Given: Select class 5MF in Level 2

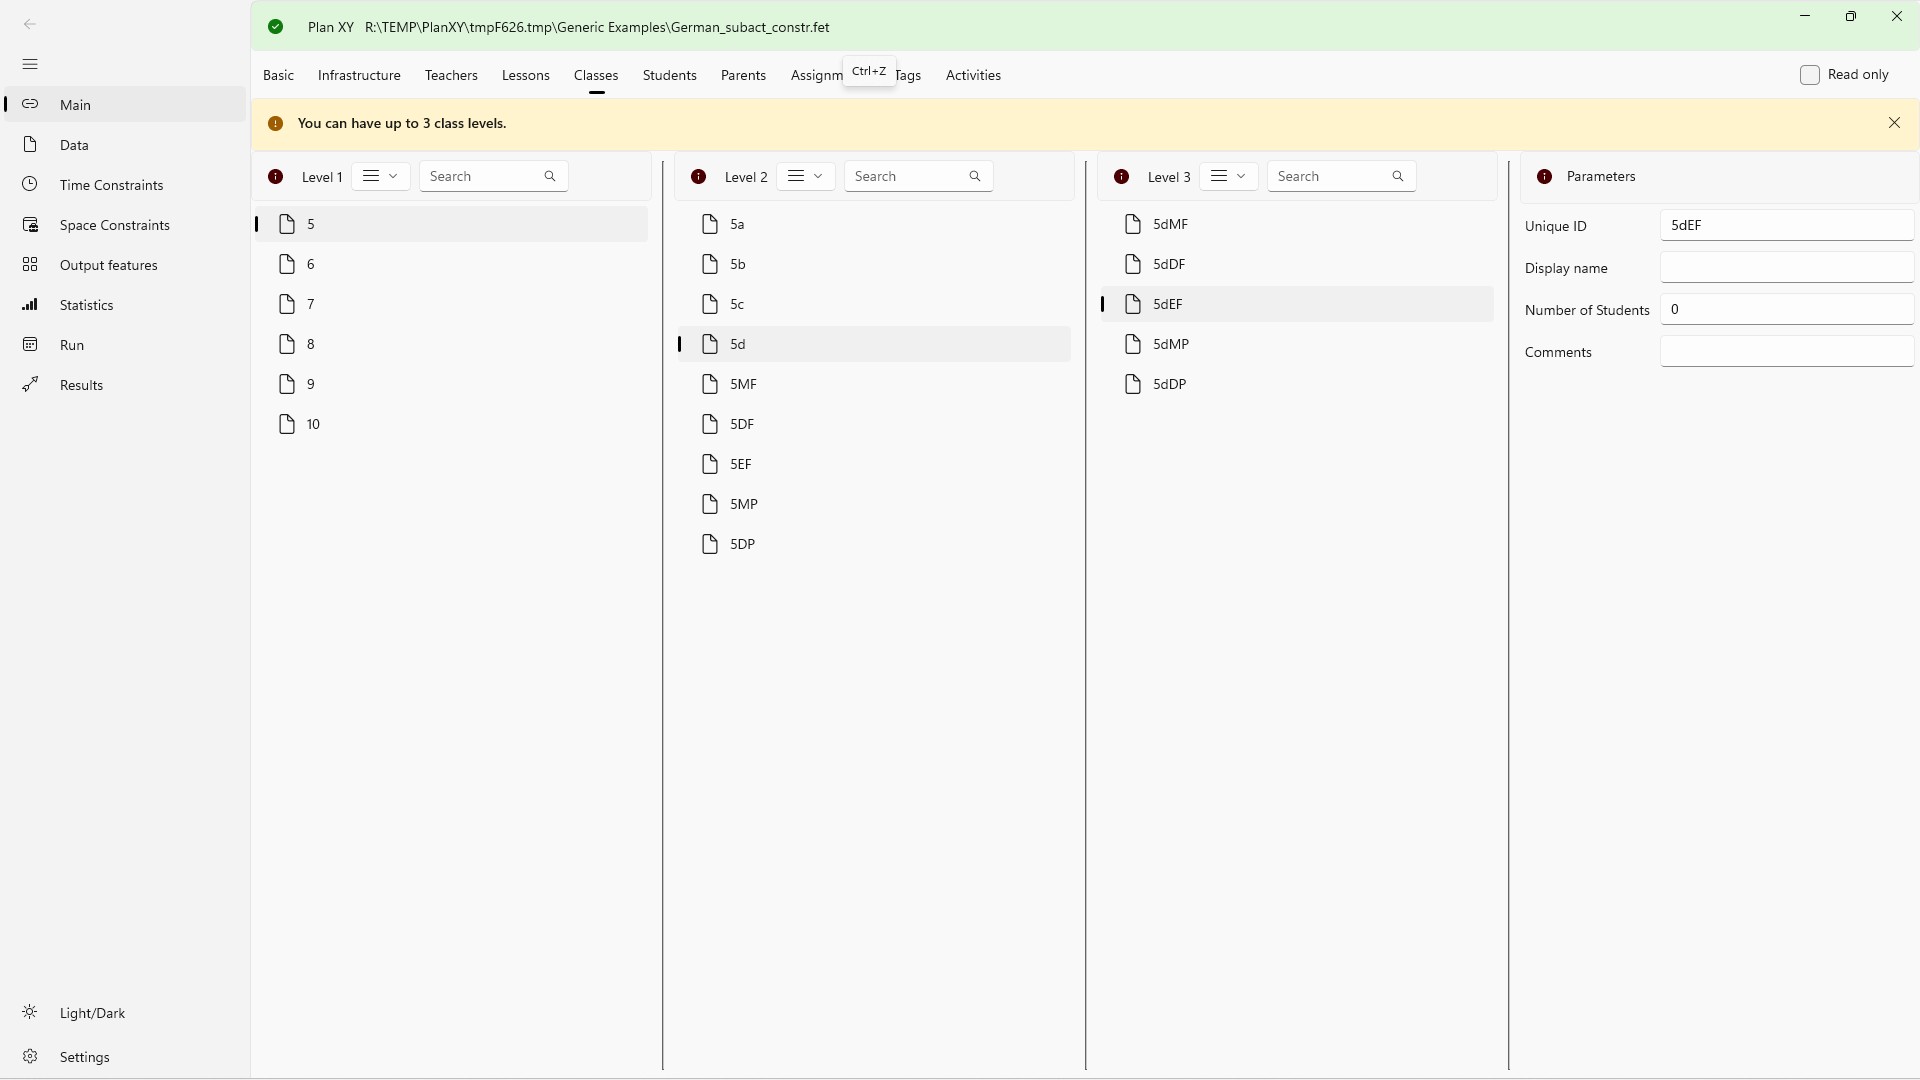Looking at the screenshot, I should click(743, 385).
